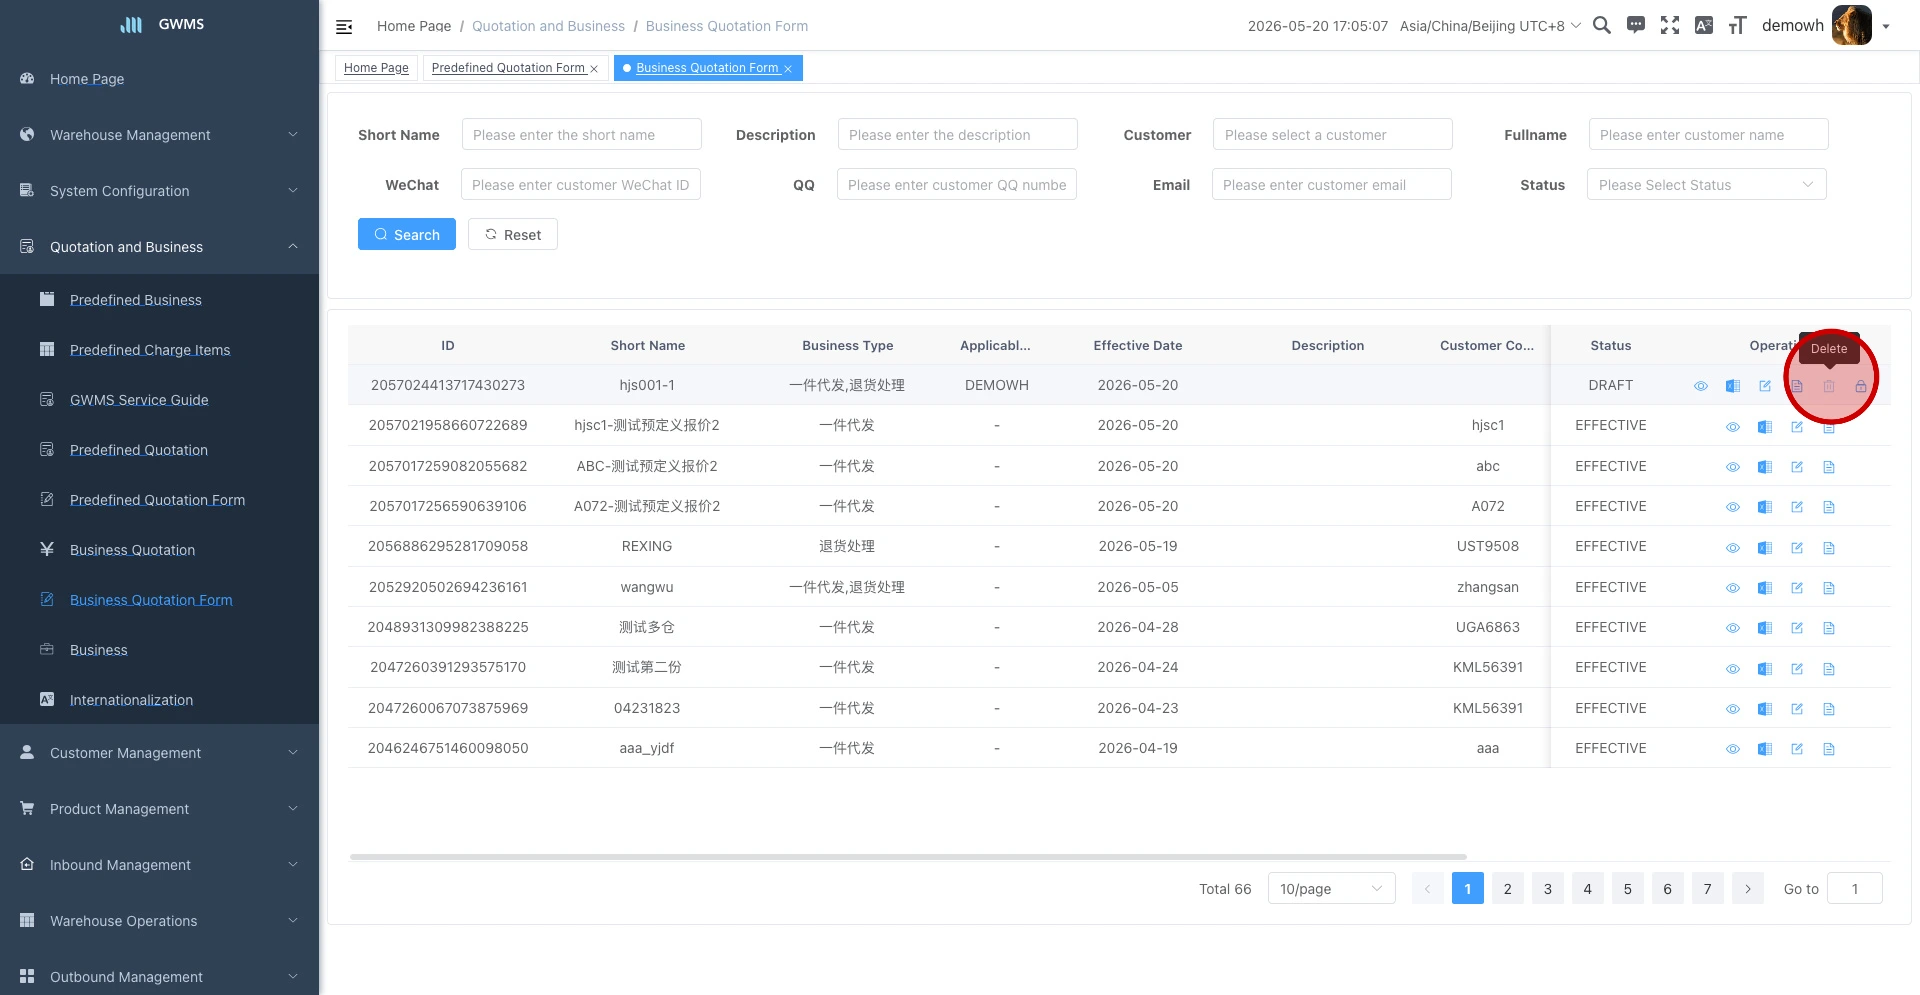The height and width of the screenshot is (995, 1920).
Task: Export the 04231823 row to Excel
Action: tap(1765, 709)
